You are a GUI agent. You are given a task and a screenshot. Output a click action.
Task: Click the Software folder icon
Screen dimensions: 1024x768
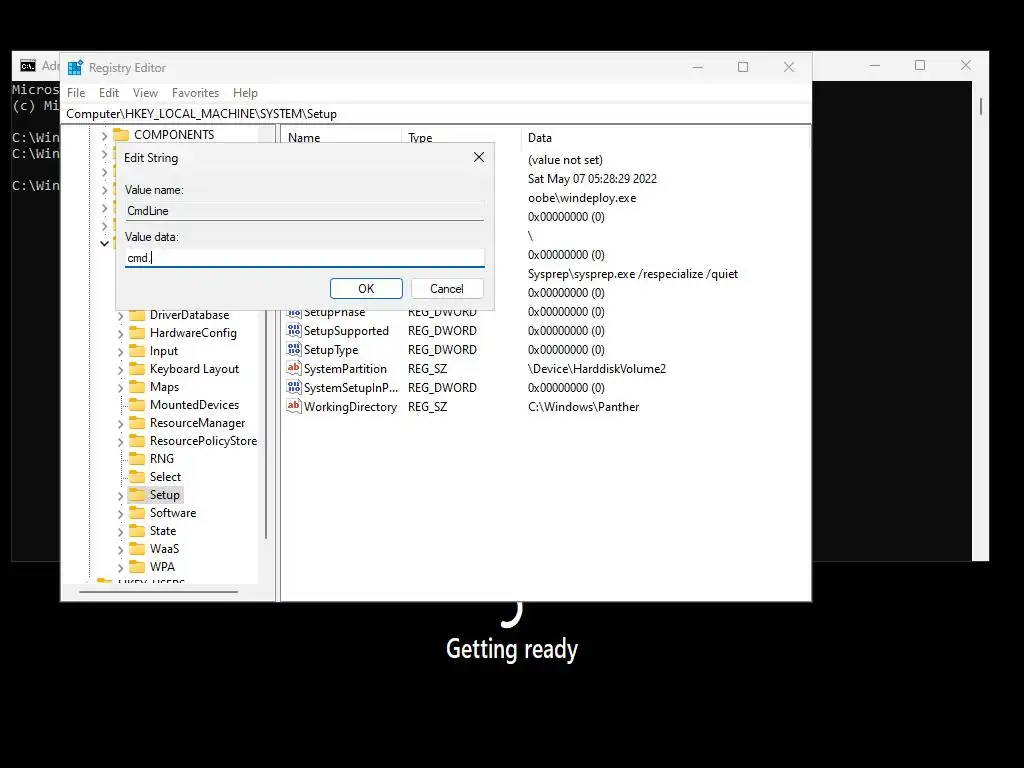click(136, 513)
